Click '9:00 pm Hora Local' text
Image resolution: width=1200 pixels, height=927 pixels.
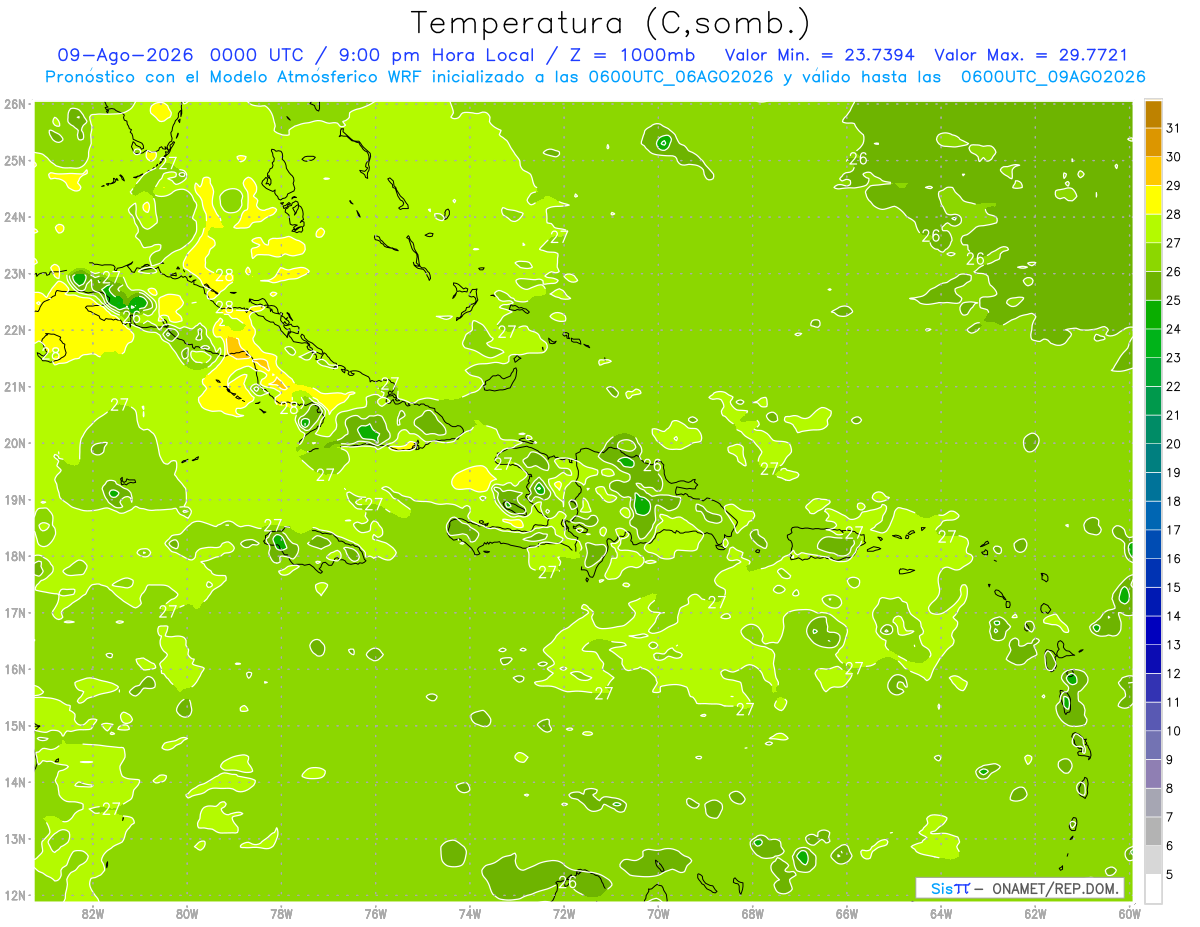click(x=435, y=56)
